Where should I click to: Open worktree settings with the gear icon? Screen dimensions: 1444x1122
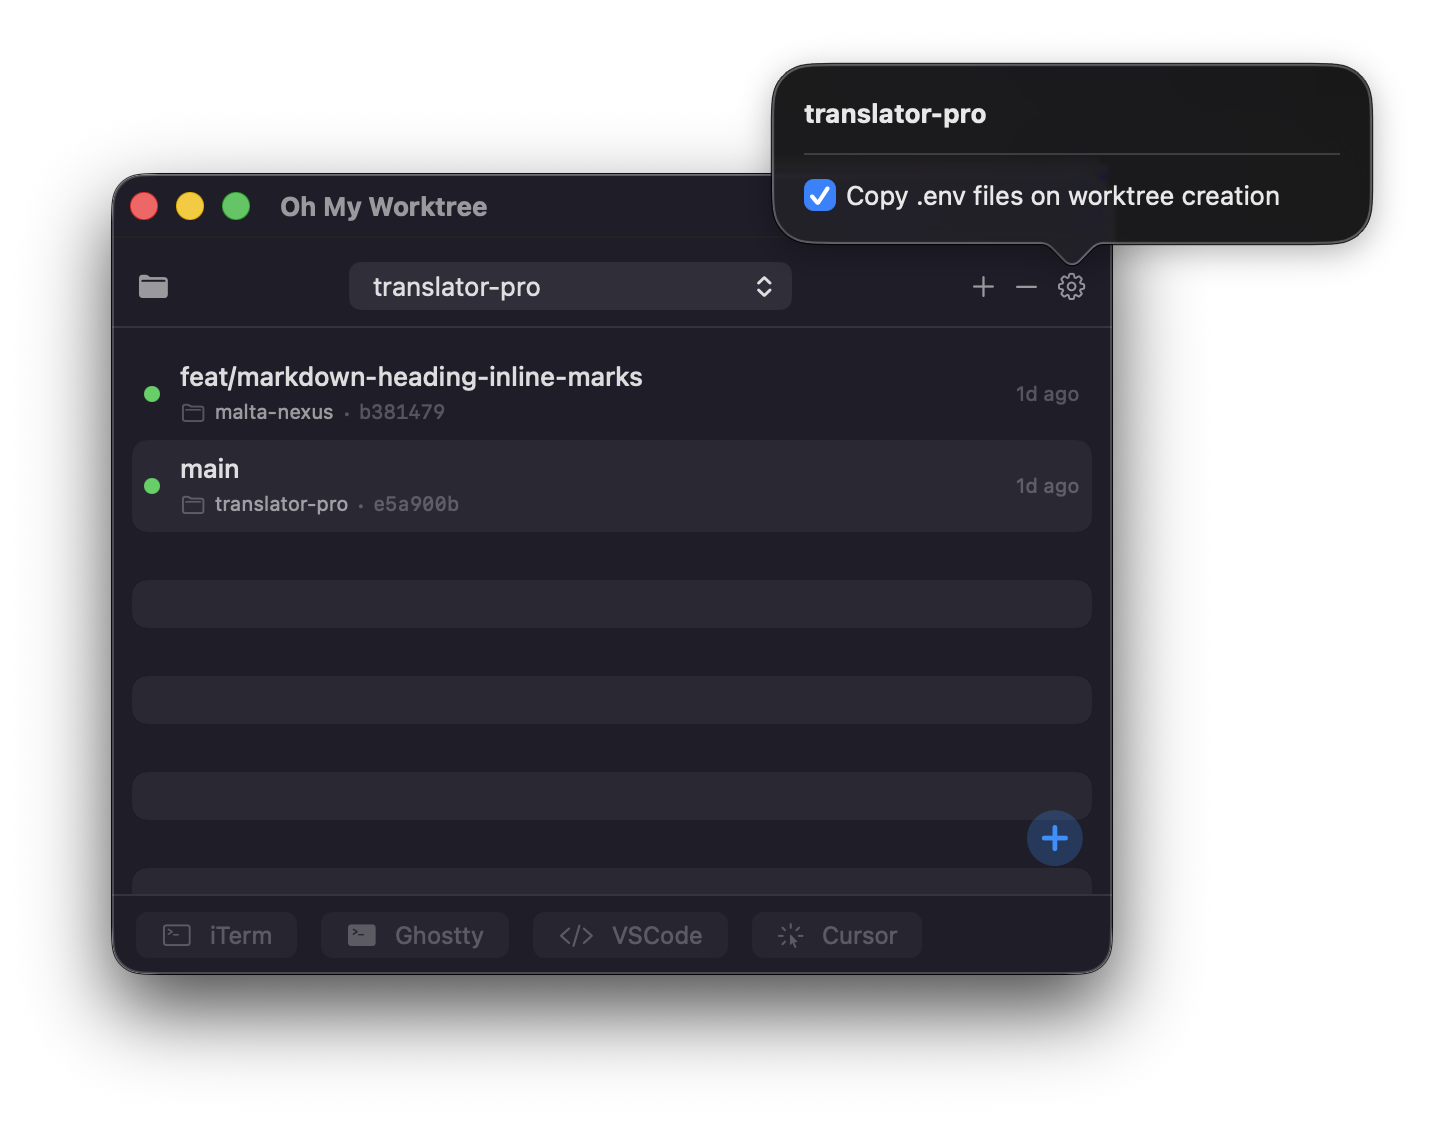[1071, 286]
